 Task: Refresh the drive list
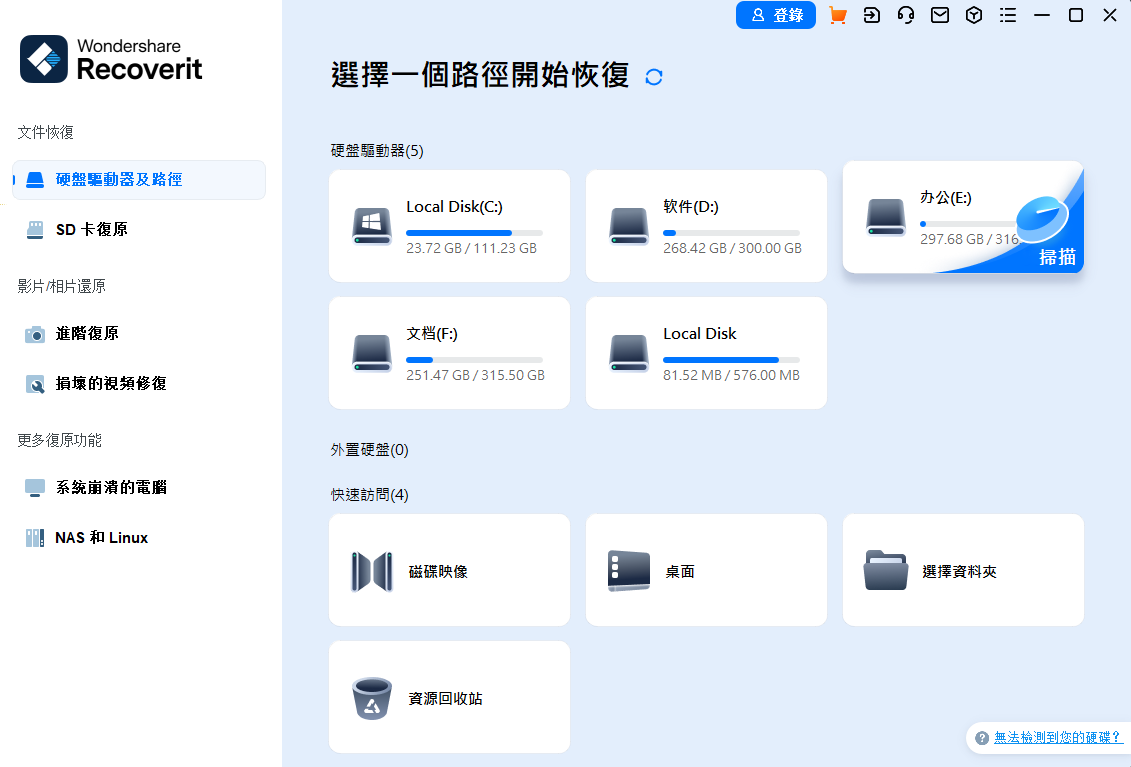coord(653,77)
